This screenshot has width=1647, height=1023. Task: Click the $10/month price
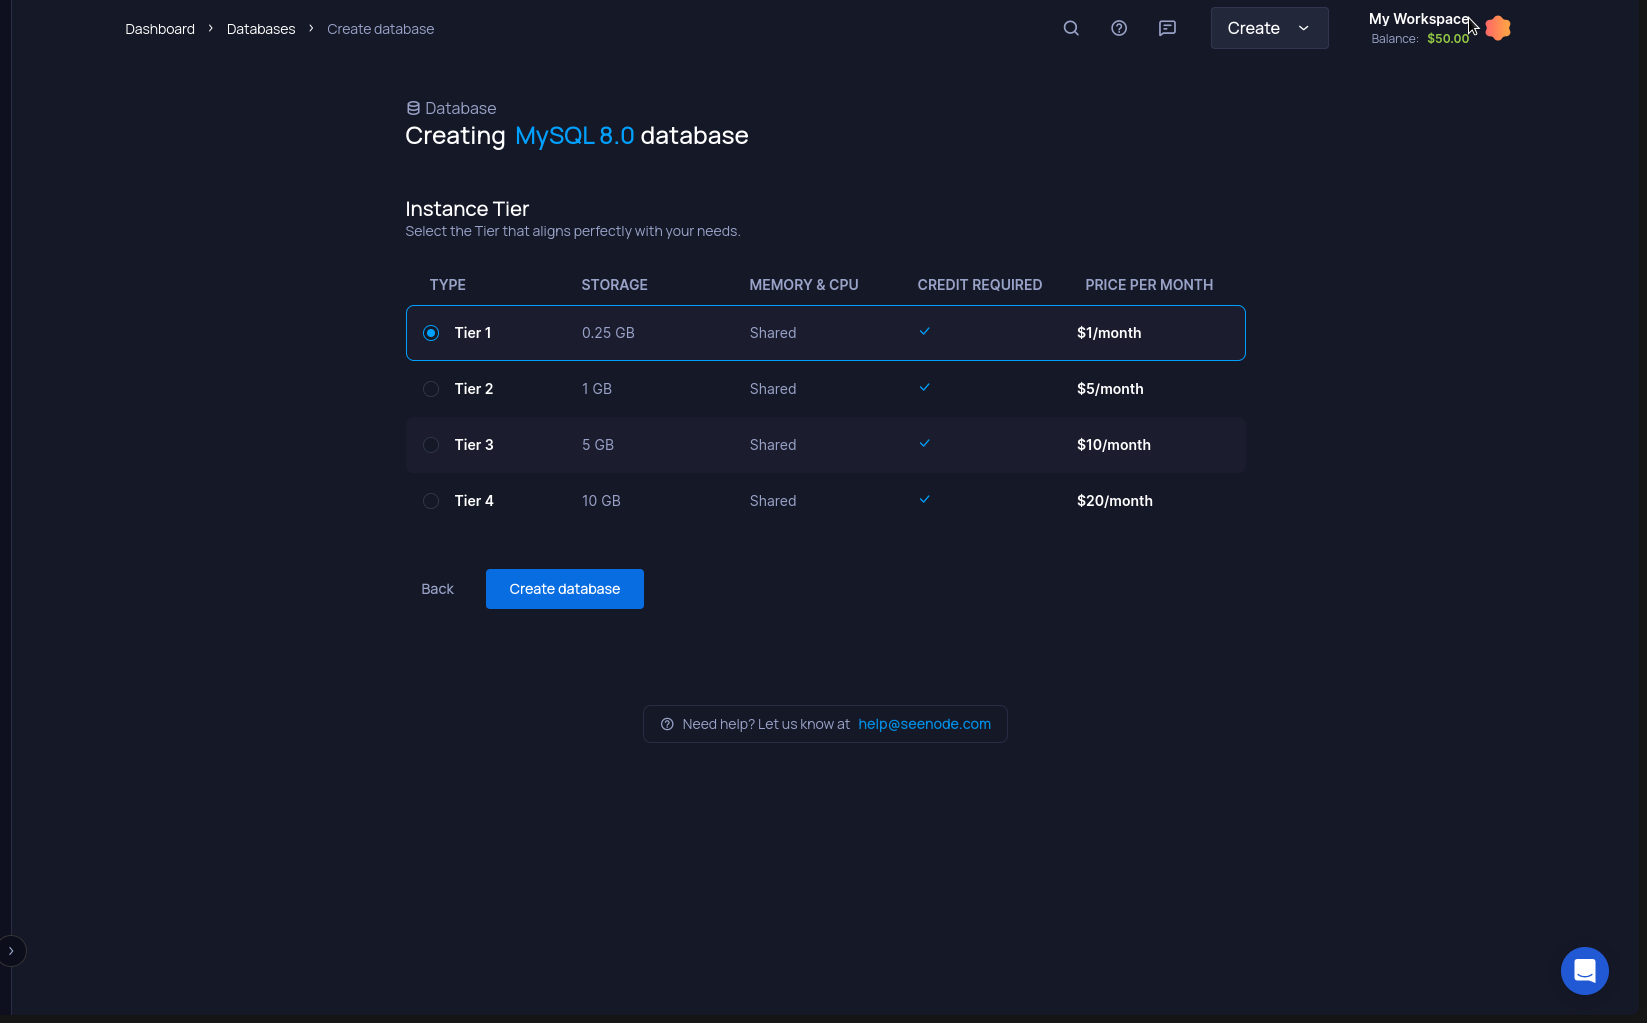click(1114, 445)
